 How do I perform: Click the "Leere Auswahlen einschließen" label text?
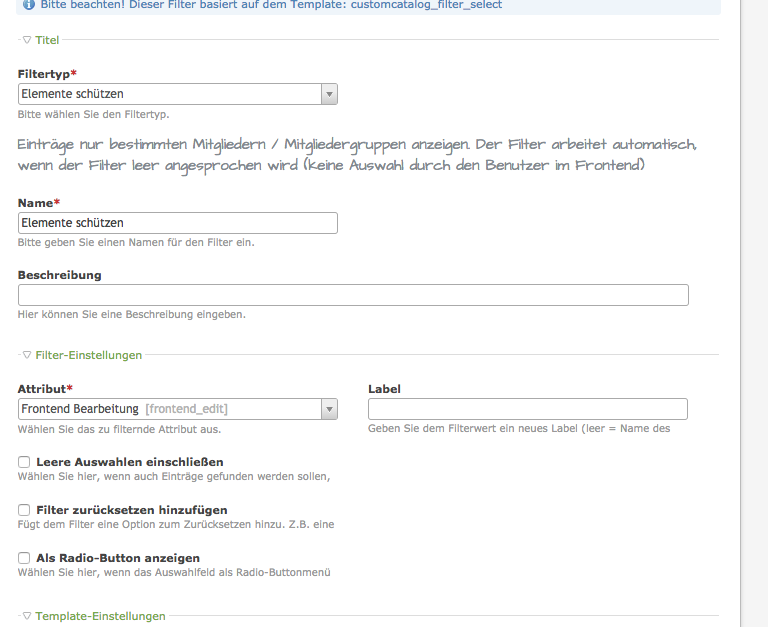[130, 462]
